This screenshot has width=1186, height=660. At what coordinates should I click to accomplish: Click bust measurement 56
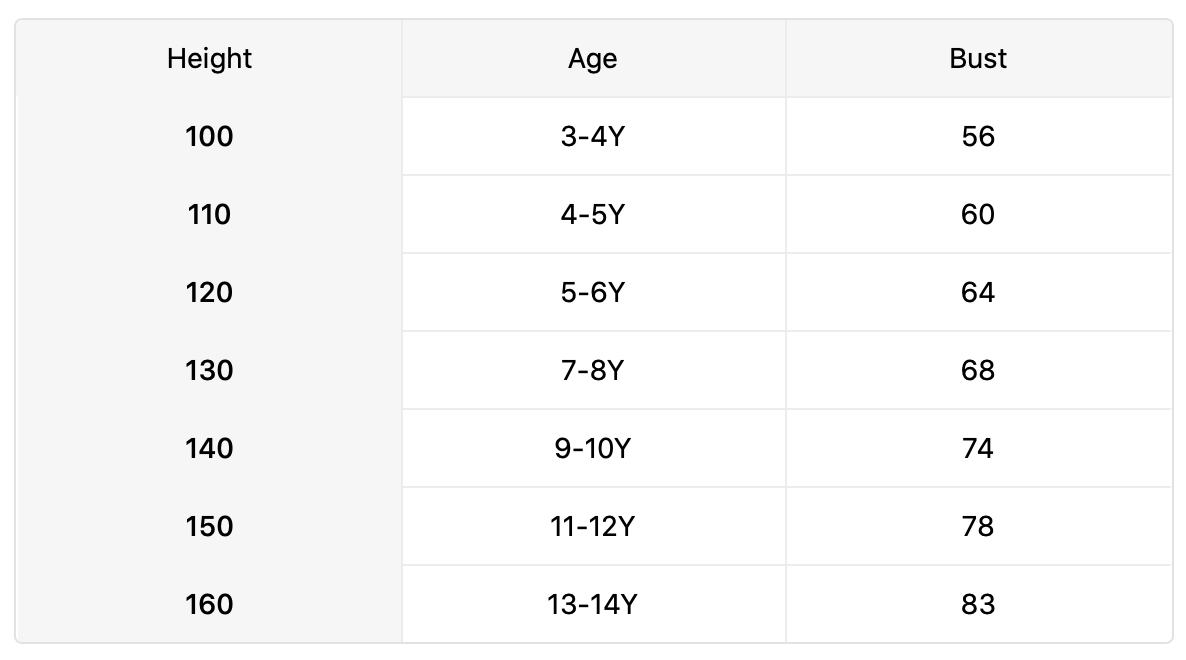point(978,137)
